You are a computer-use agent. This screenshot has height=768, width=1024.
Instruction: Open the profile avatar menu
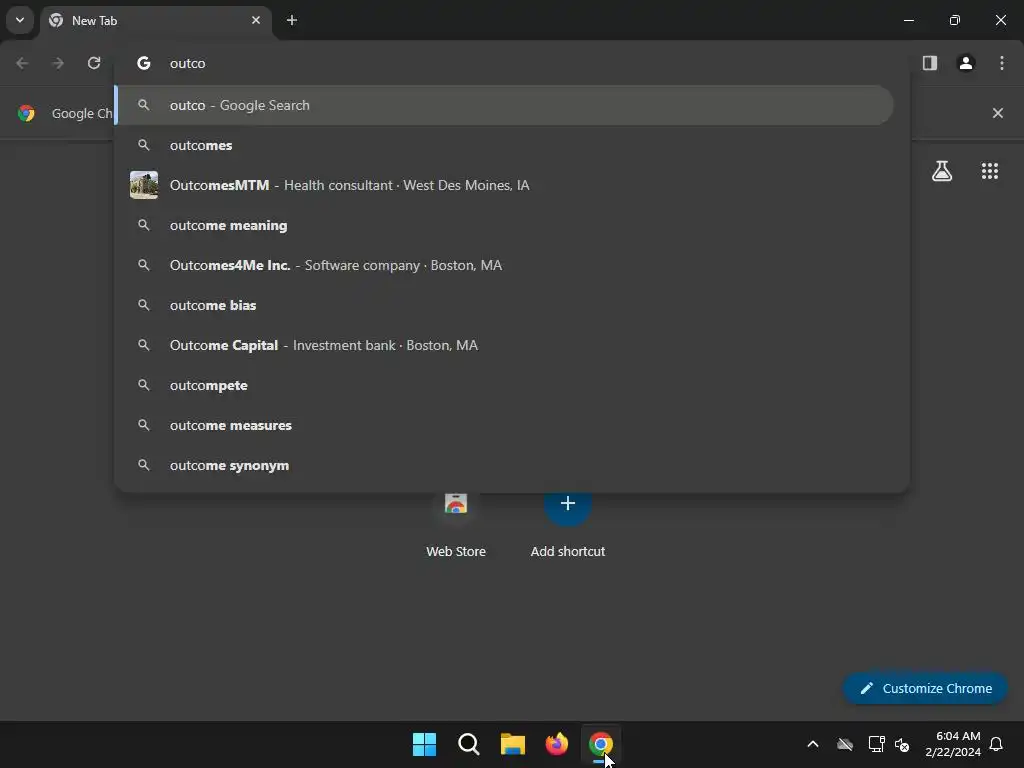click(966, 63)
